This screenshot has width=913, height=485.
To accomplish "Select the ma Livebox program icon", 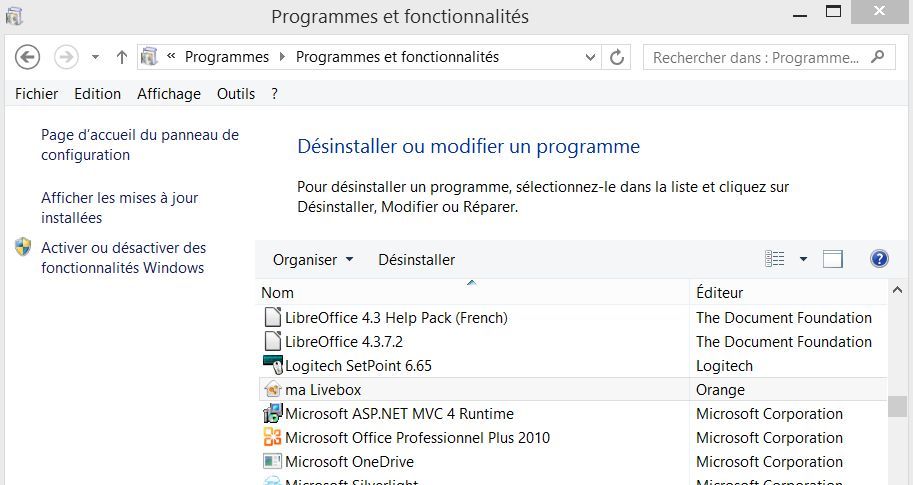I will click(272, 390).
